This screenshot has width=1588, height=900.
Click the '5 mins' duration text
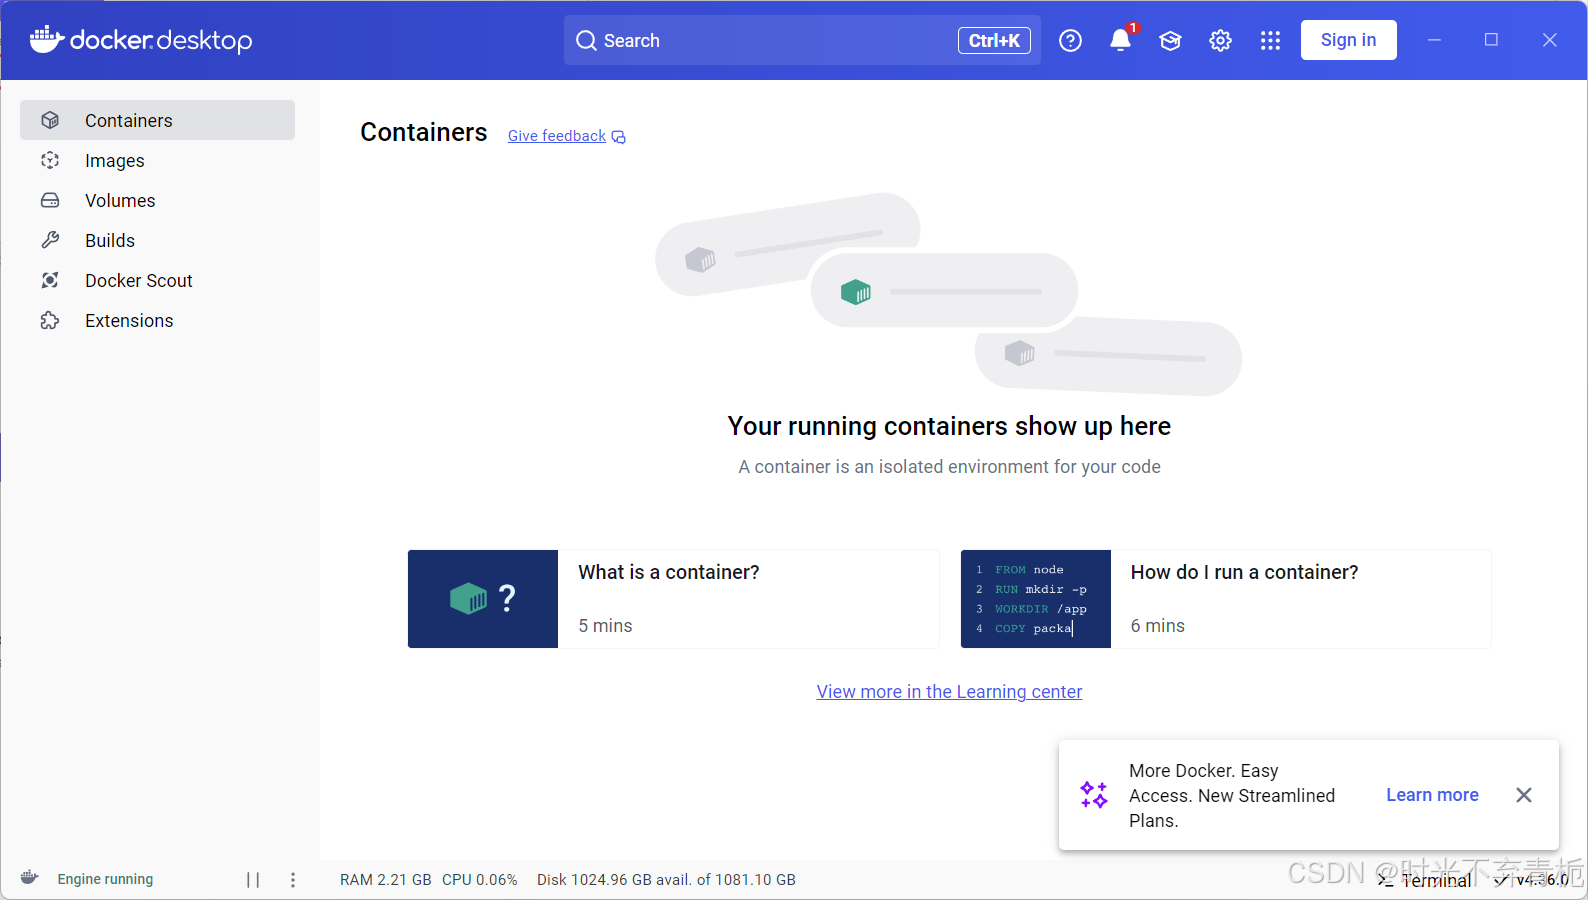tap(605, 626)
